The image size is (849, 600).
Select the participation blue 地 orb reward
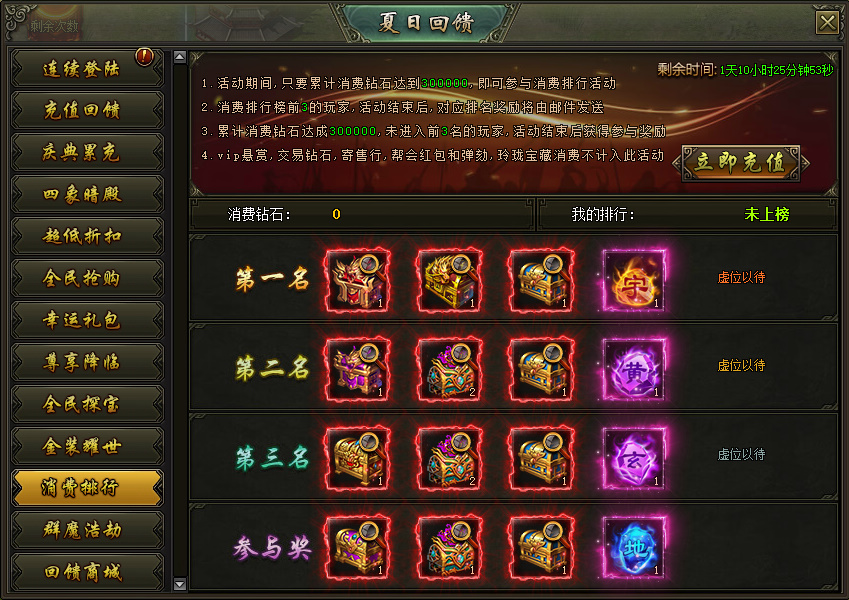click(634, 547)
